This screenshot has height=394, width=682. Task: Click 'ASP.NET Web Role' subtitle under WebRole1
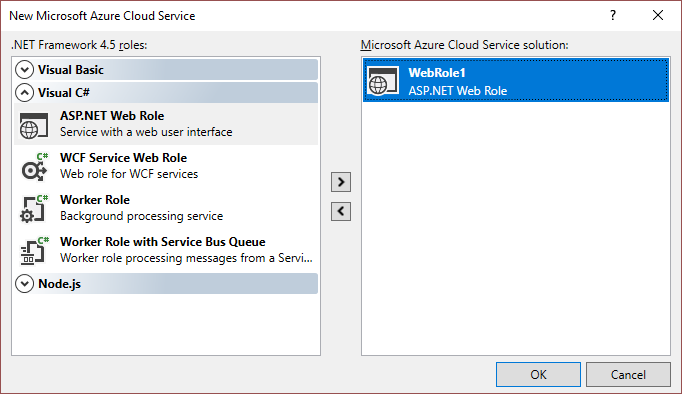pos(458,90)
